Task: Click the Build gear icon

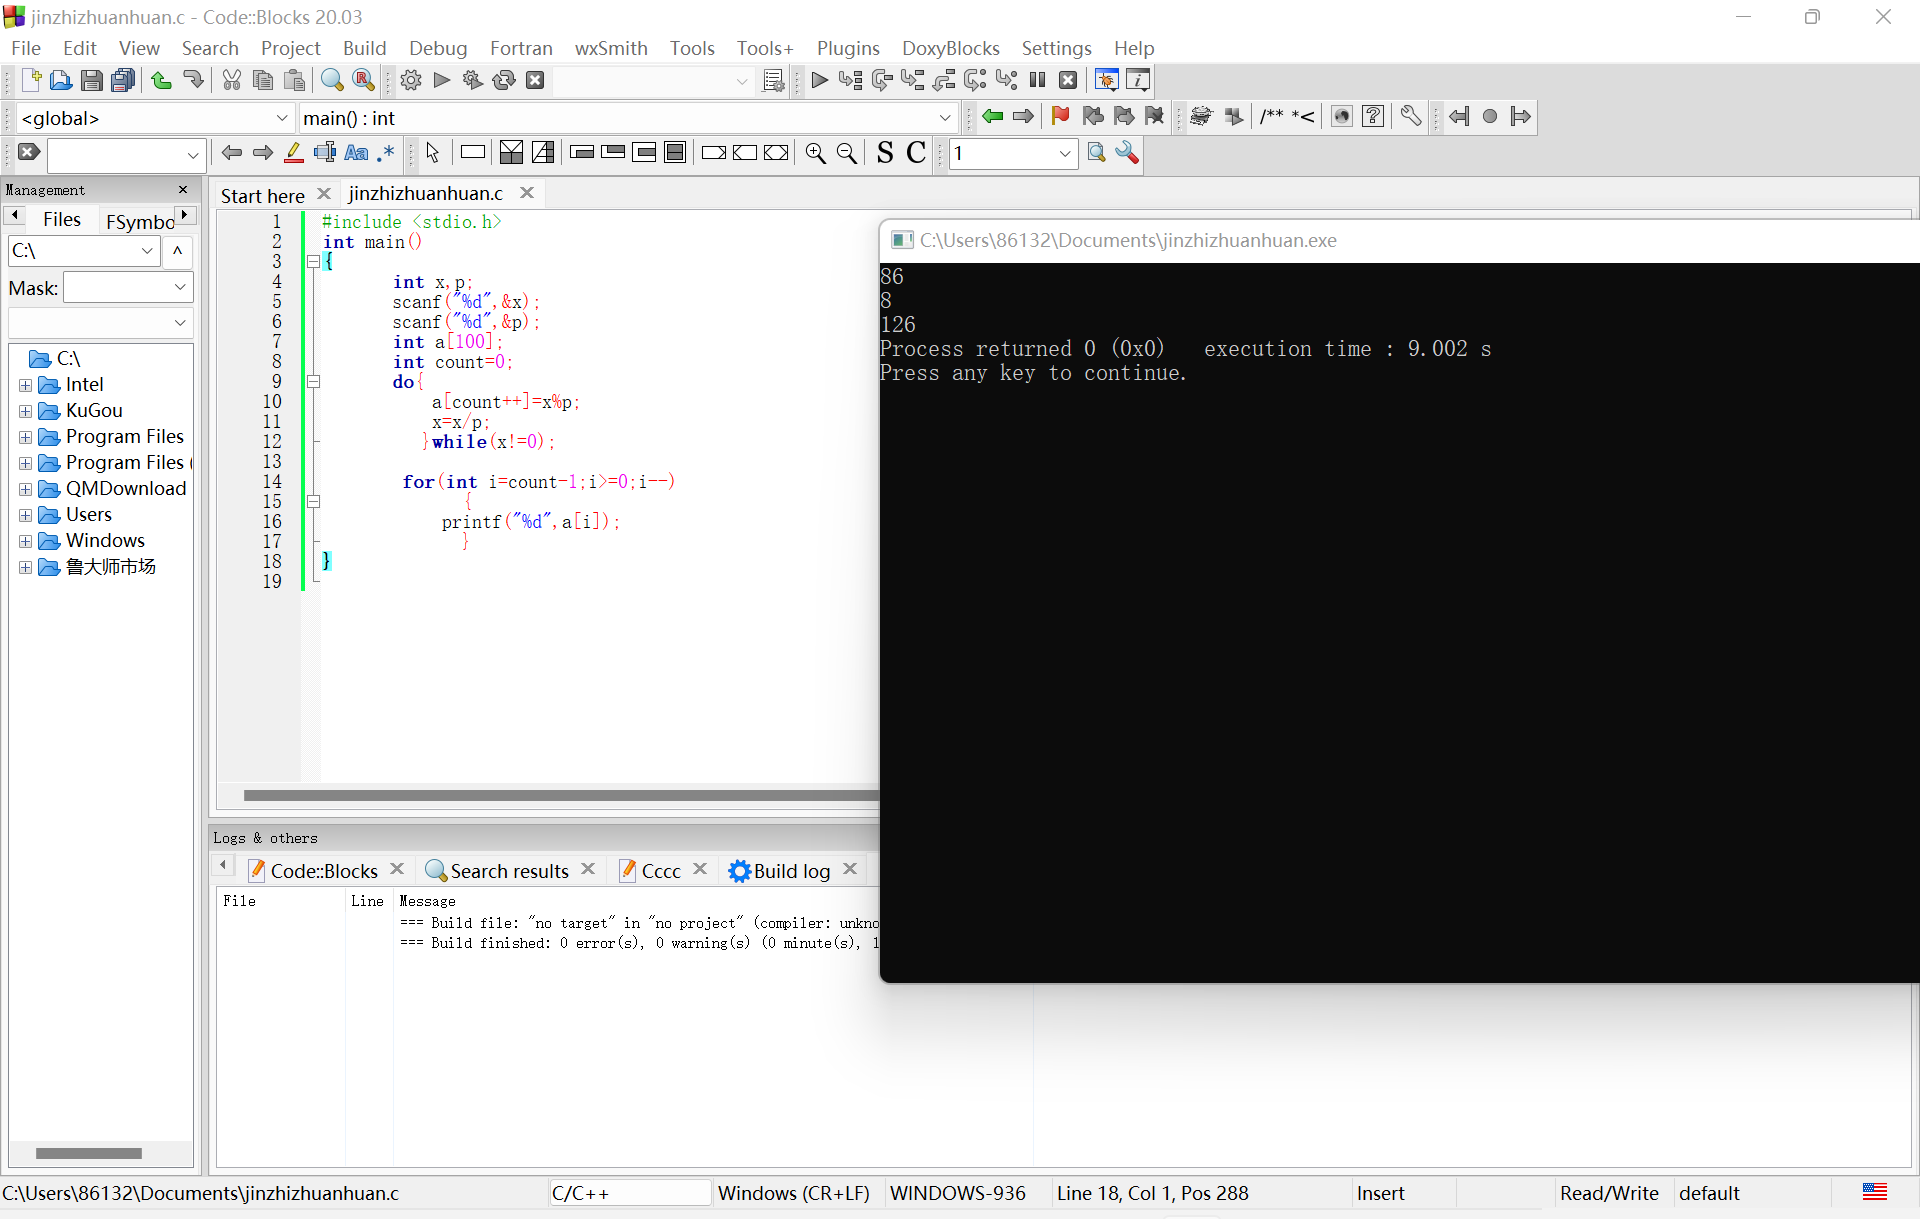Action: tap(410, 80)
